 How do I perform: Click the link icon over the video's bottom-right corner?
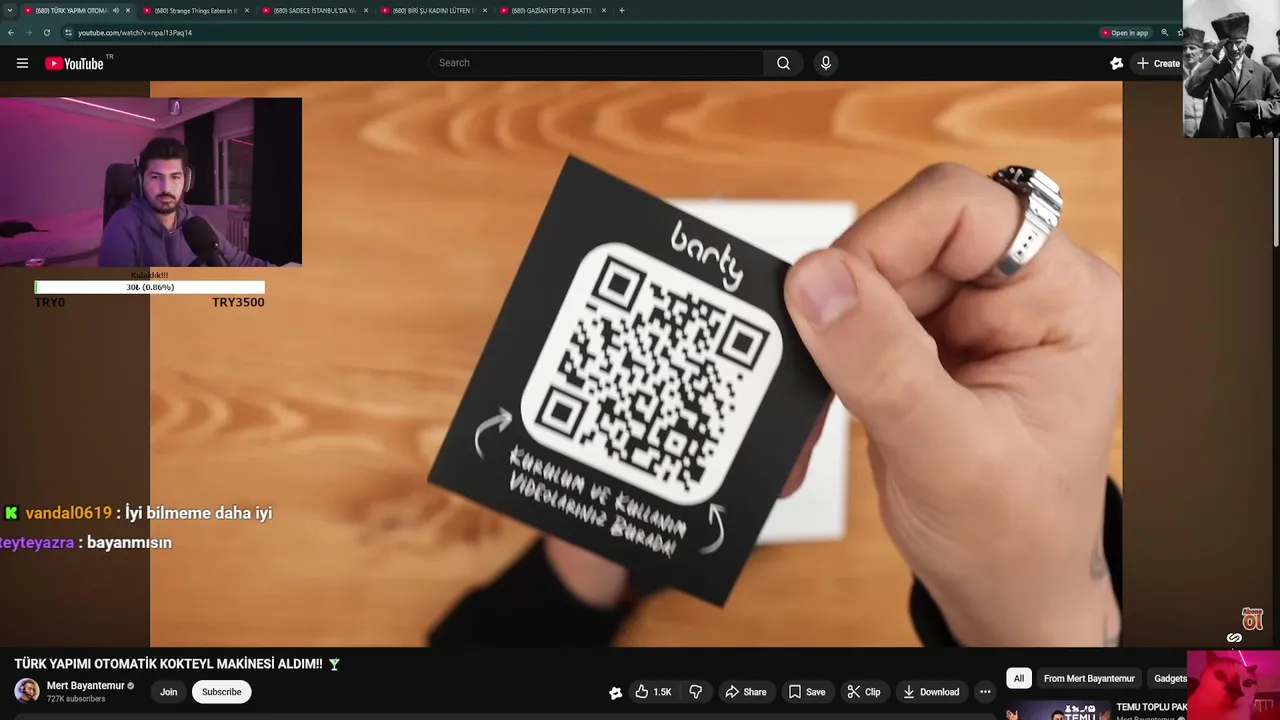(1234, 638)
